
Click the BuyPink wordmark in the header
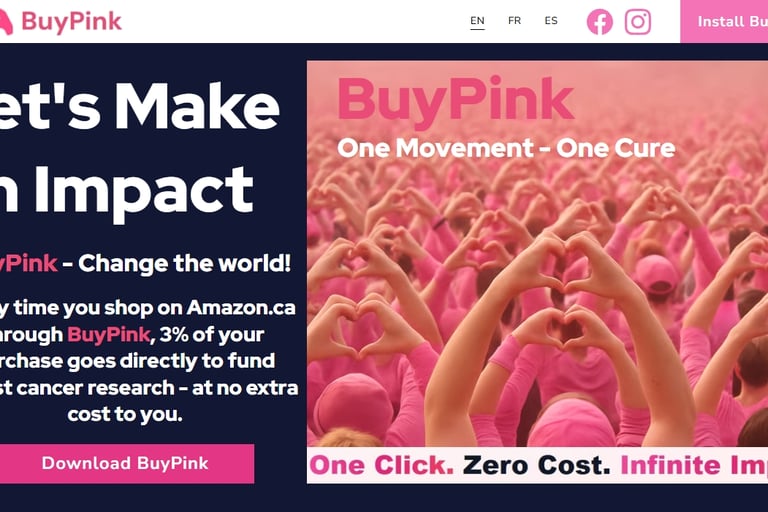72,22
